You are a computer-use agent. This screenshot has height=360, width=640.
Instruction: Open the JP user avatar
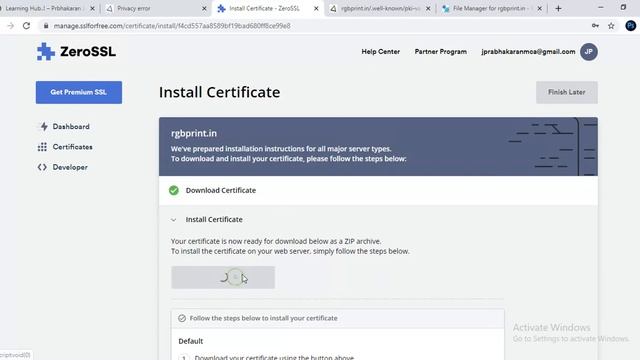coord(589,52)
